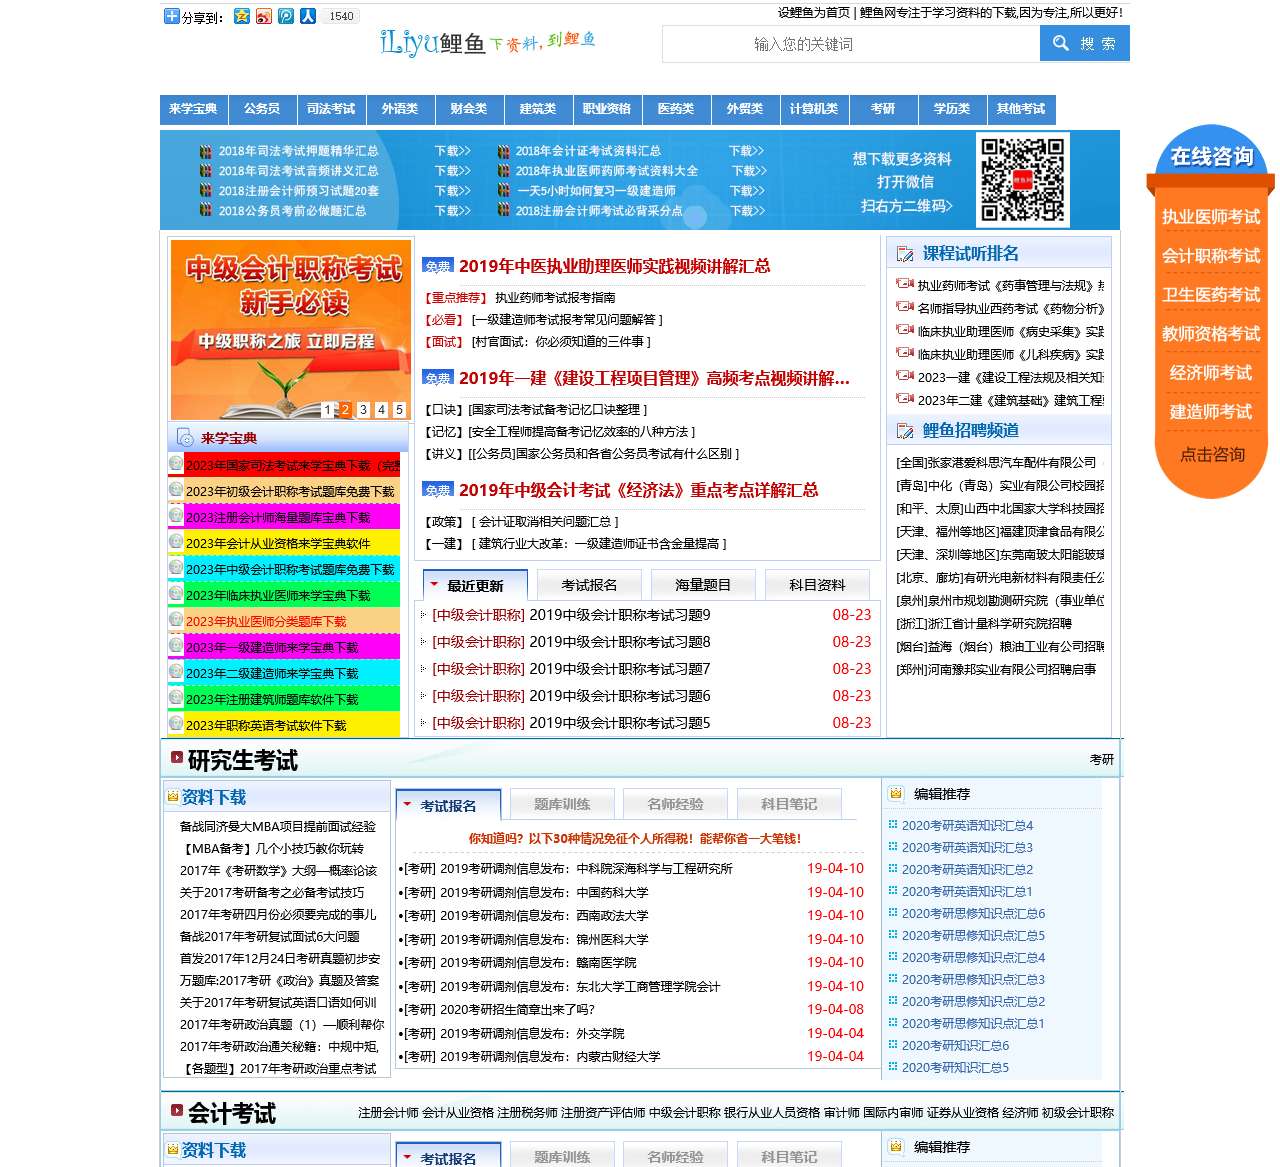Click 注册会计师 link in 会计考试 header
This screenshot has height=1167, width=1280.
pos(388,1112)
